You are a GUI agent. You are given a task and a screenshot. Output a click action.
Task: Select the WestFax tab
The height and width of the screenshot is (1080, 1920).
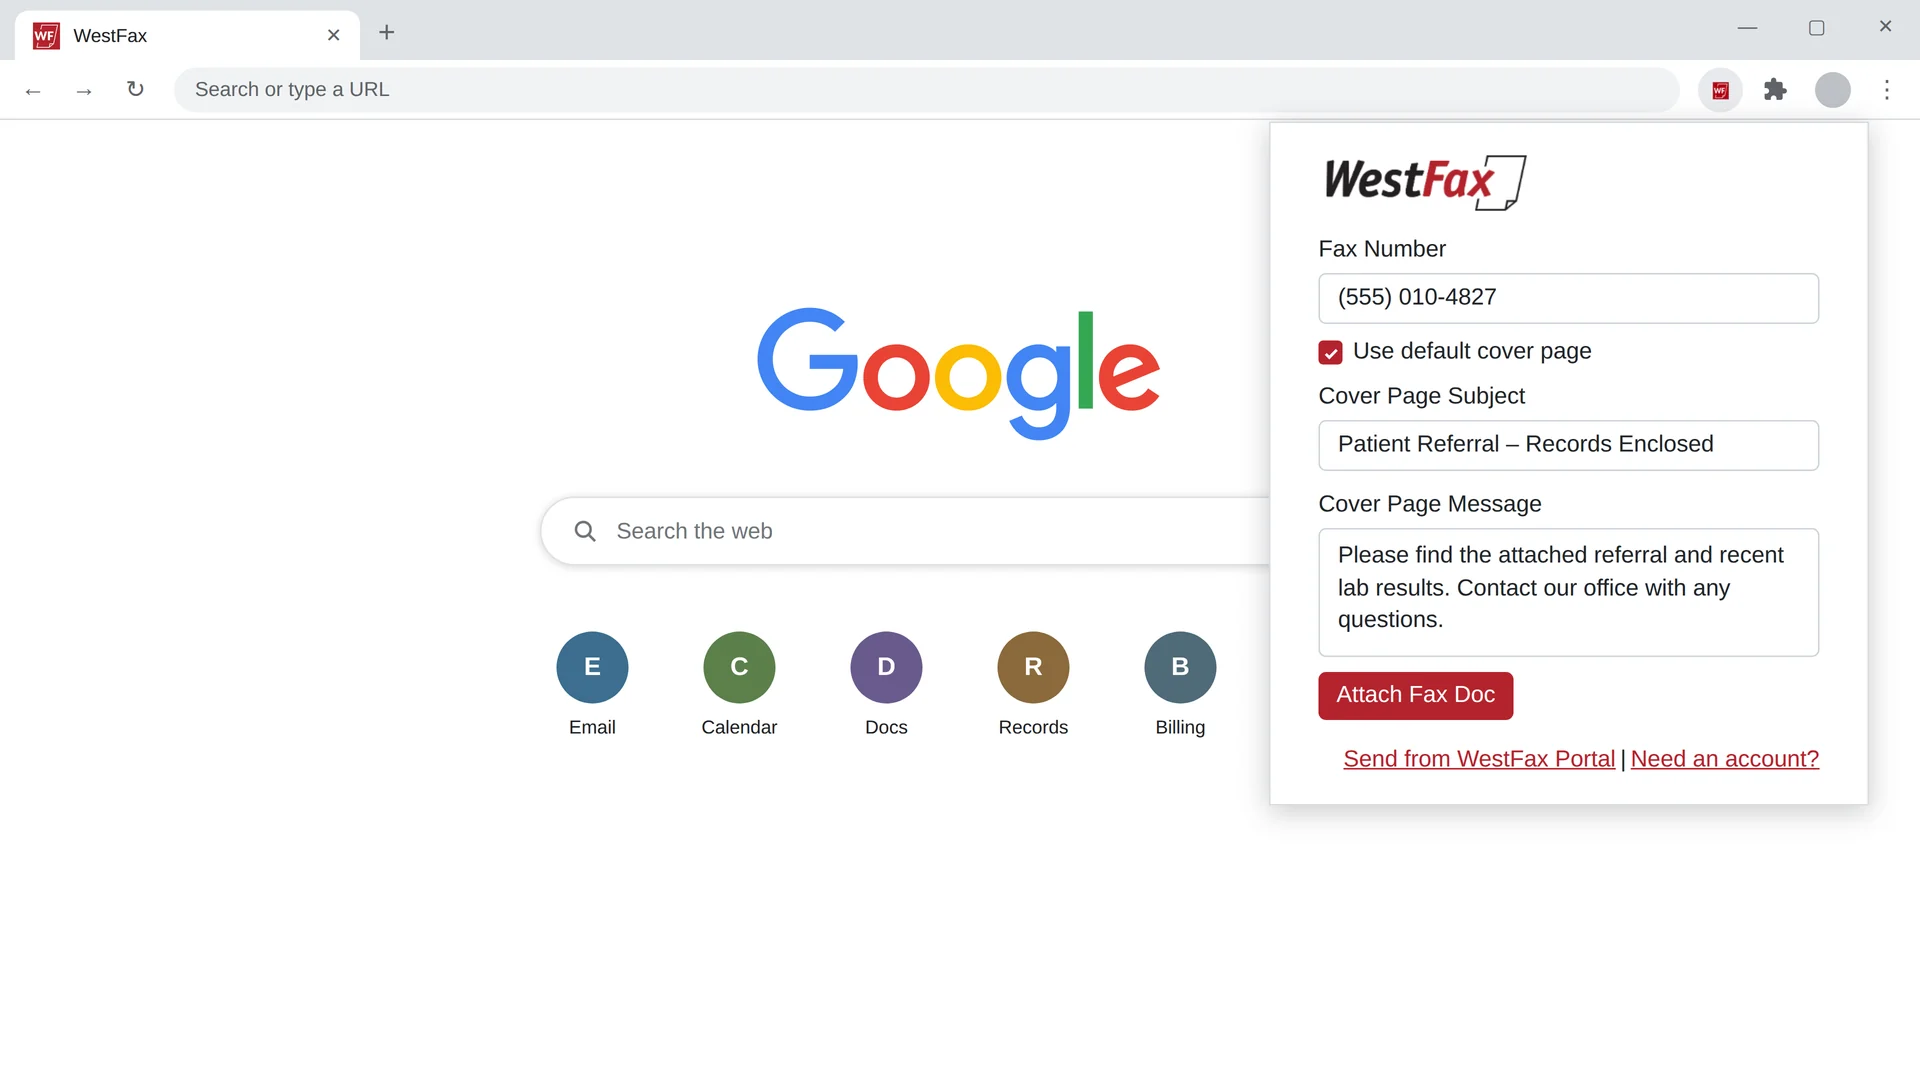(x=187, y=35)
